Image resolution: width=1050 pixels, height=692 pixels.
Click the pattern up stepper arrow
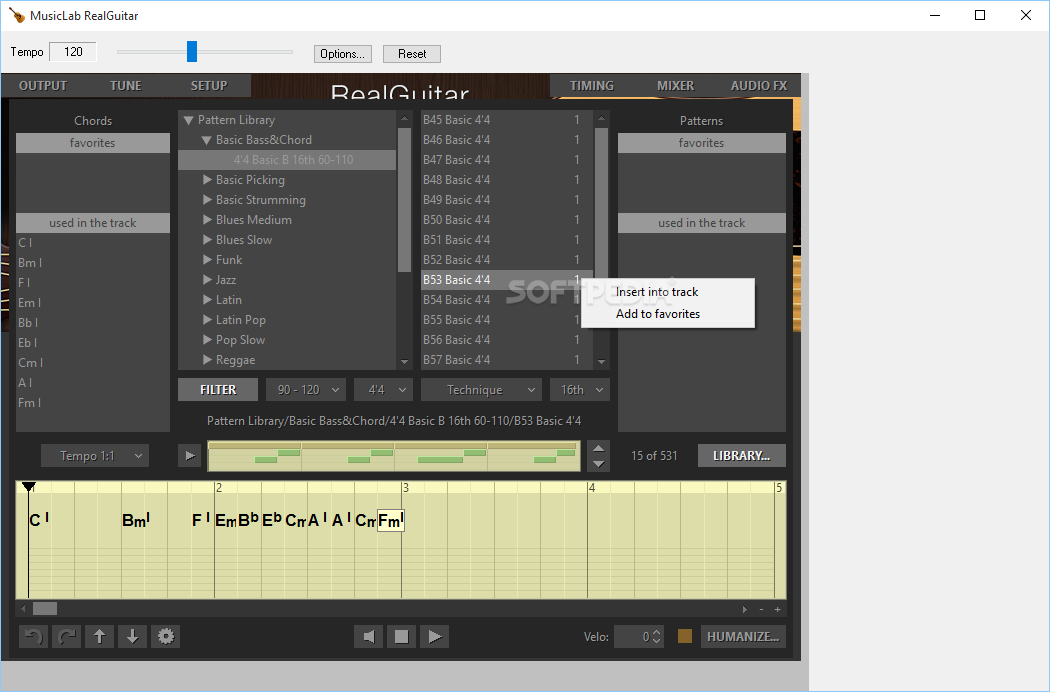click(599, 449)
